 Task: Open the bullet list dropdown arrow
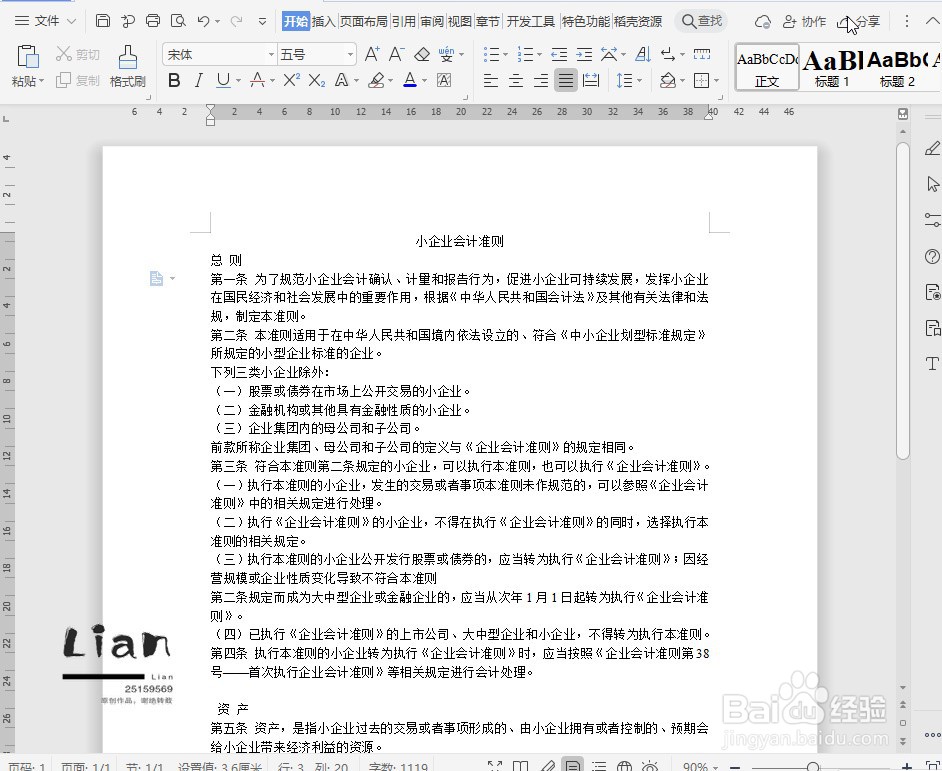tap(505, 55)
